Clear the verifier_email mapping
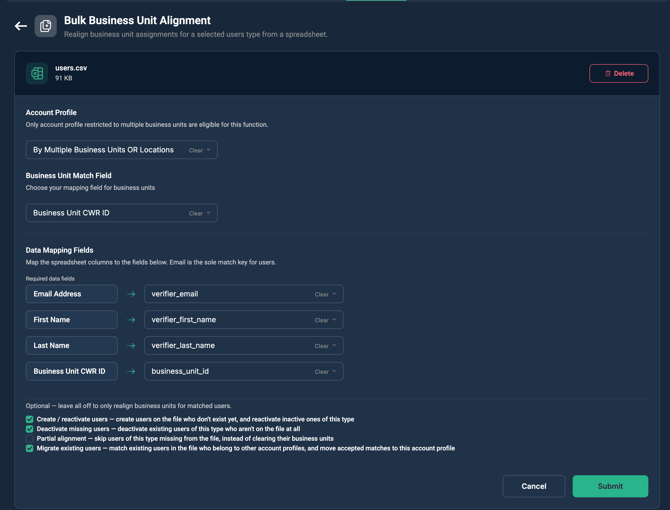670x510 pixels. (321, 294)
